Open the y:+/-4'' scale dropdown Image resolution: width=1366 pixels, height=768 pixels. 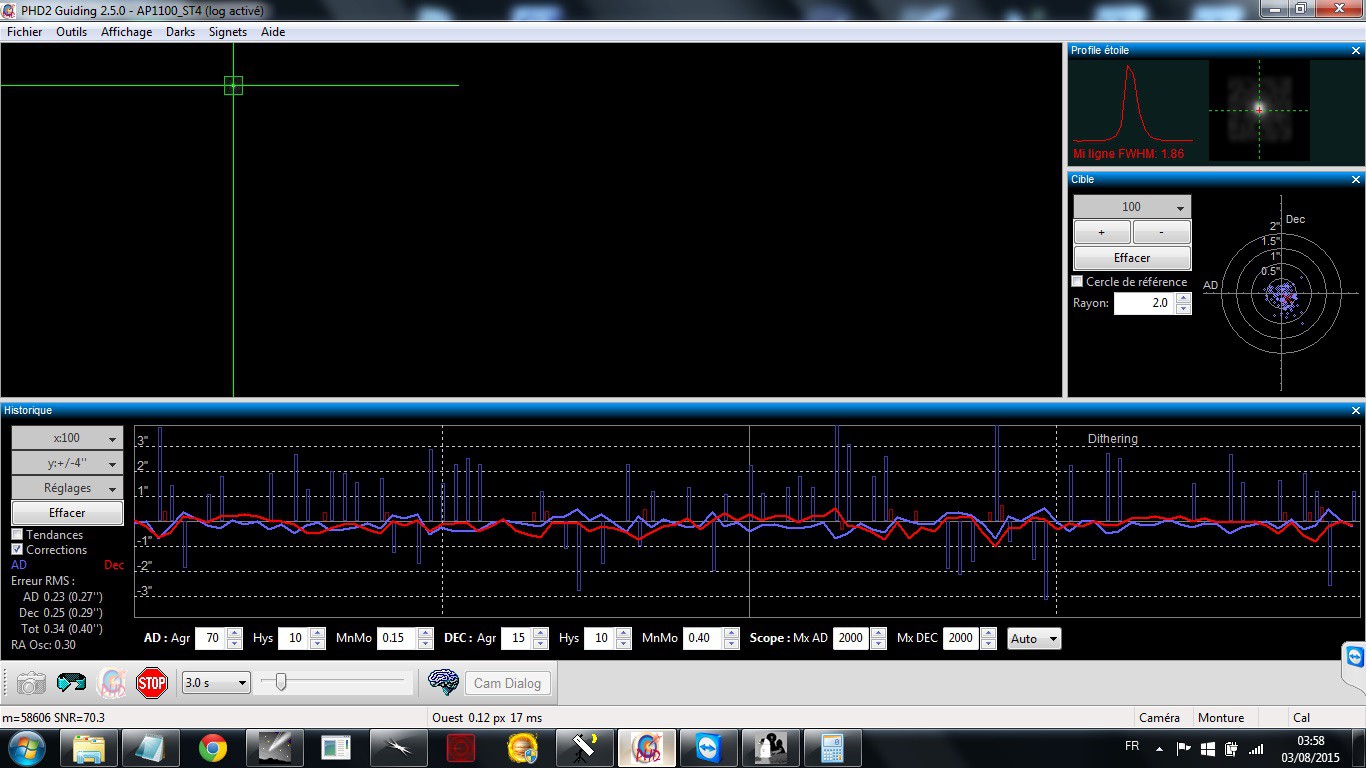[67, 463]
